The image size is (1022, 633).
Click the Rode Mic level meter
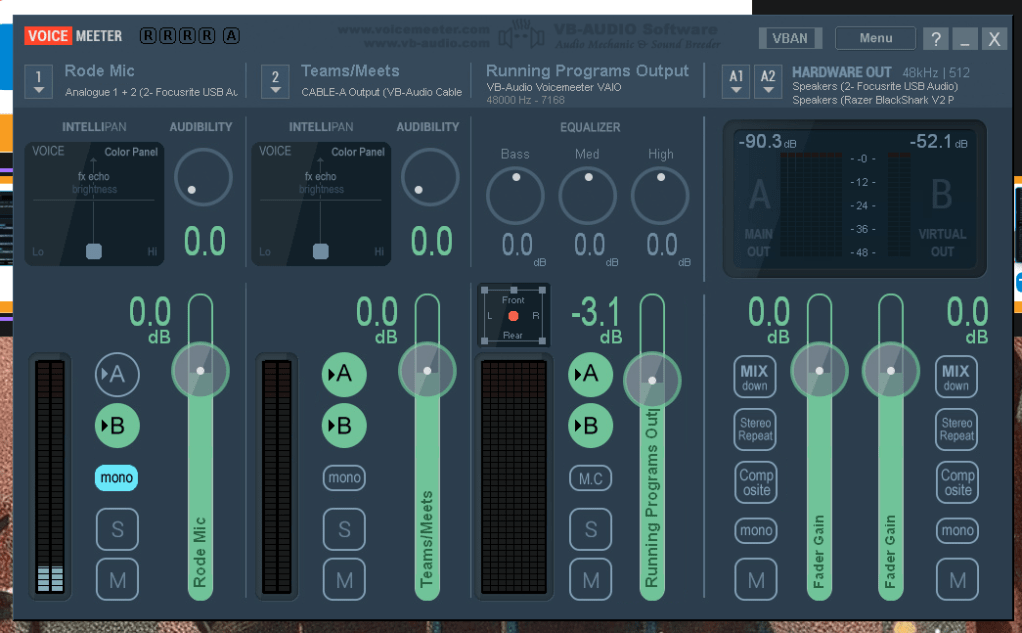[x=50, y=477]
